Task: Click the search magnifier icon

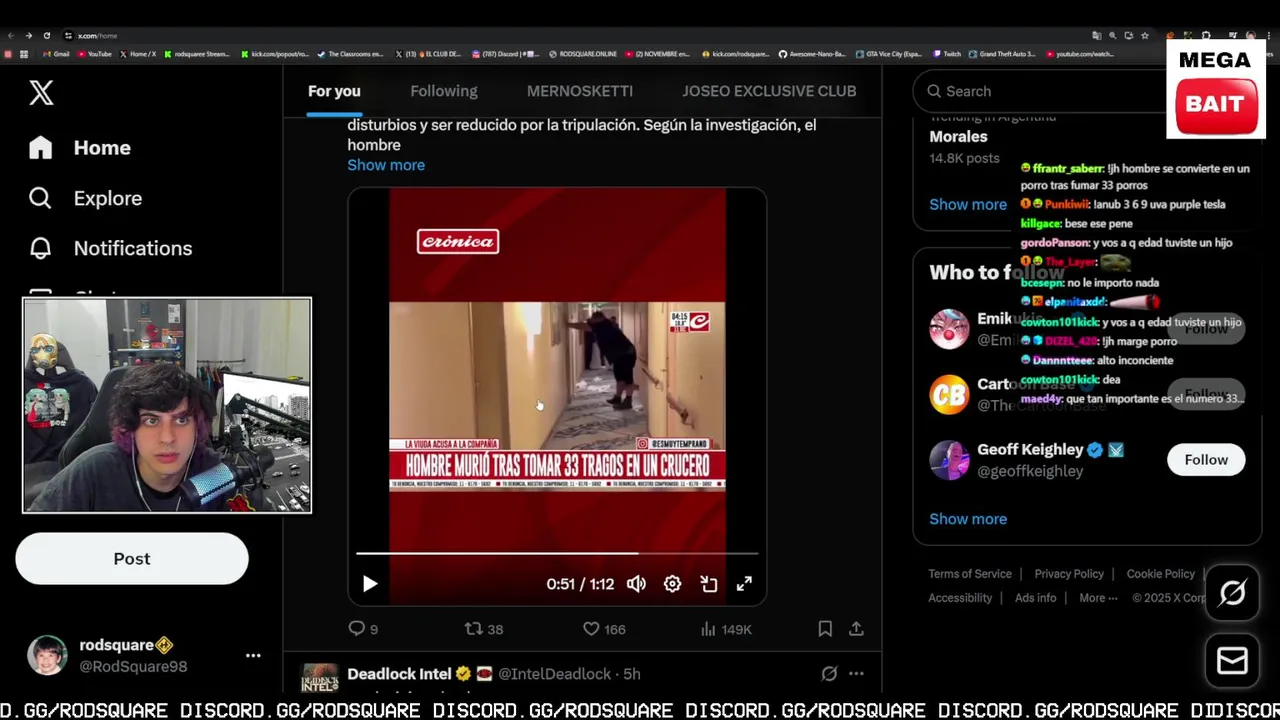Action: point(934,91)
